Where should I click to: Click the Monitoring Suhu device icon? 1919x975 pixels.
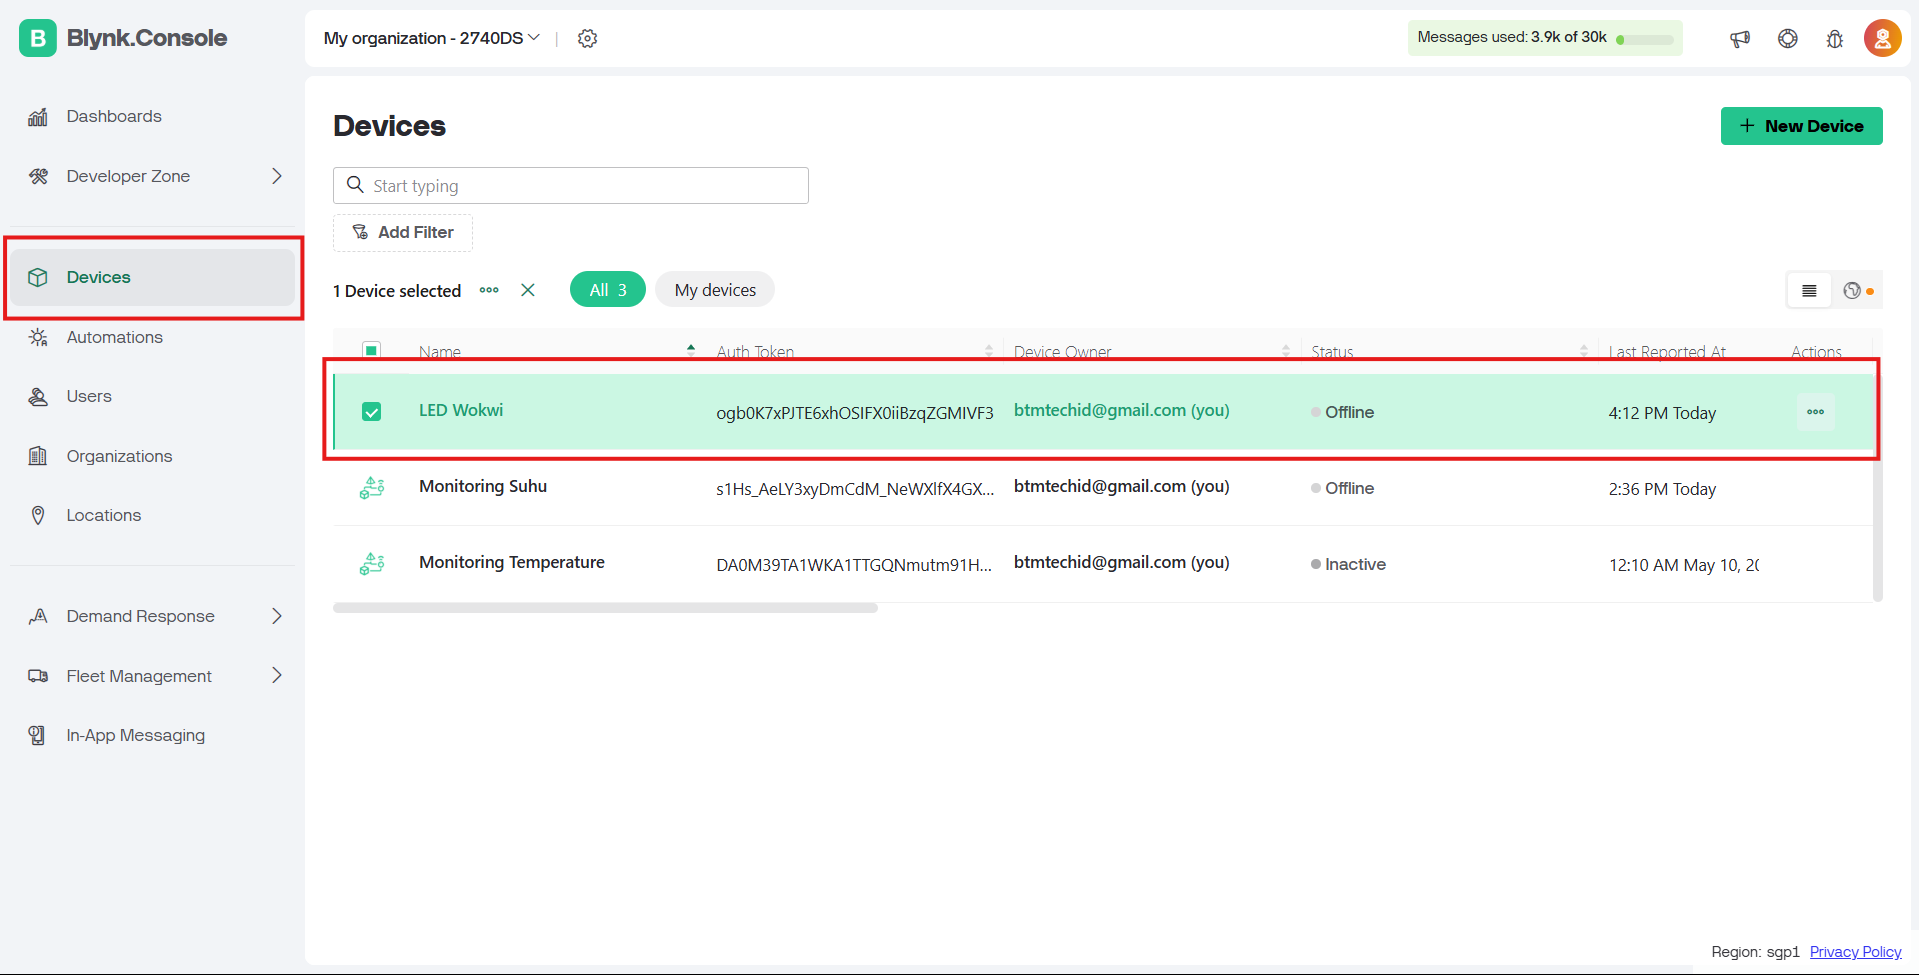pos(372,488)
